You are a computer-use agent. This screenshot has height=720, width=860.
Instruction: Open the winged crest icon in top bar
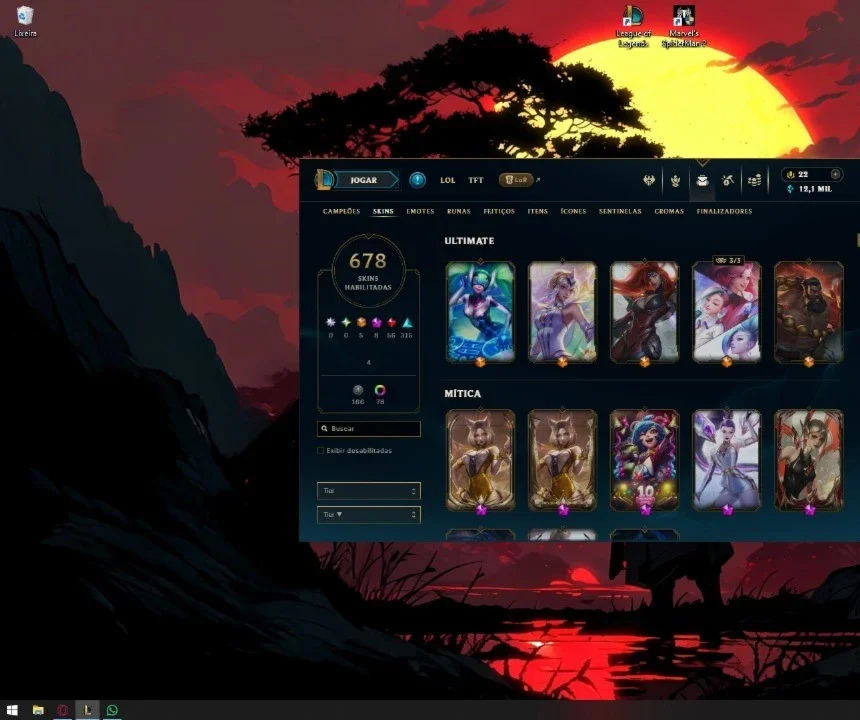(649, 180)
